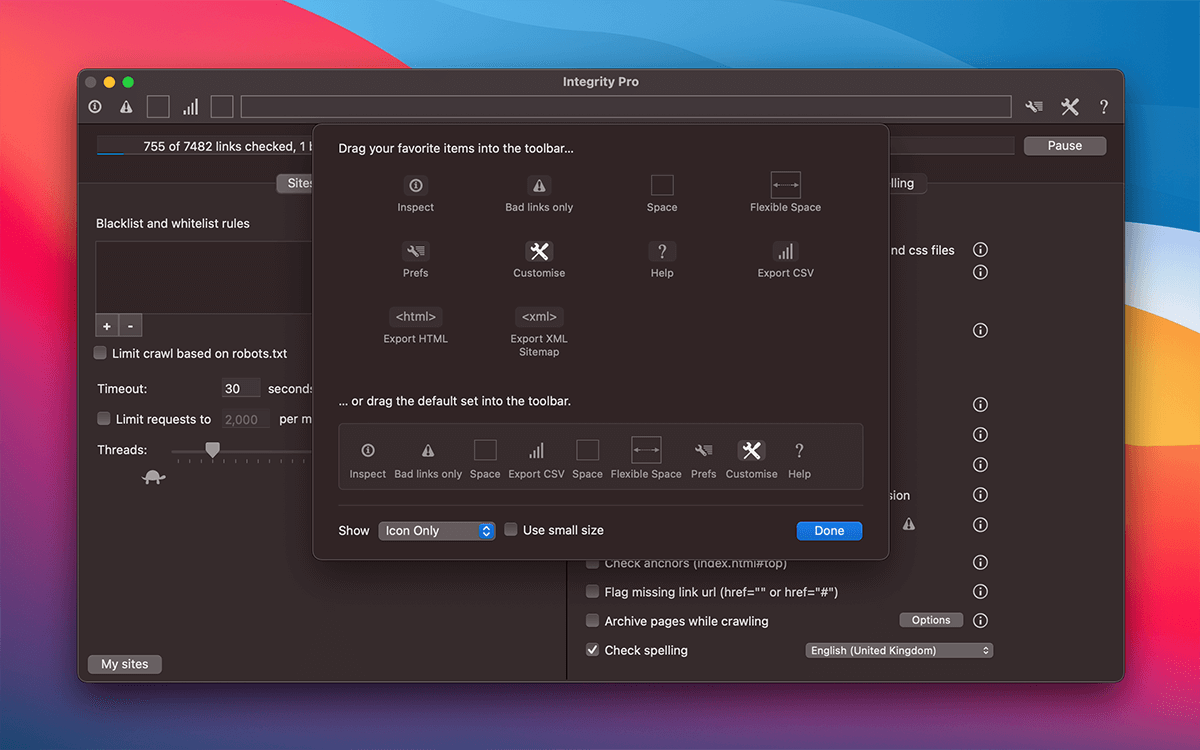Open Prefs wrench icon in main window toolbar
Image resolution: width=1200 pixels, height=750 pixels.
pos(1034,107)
